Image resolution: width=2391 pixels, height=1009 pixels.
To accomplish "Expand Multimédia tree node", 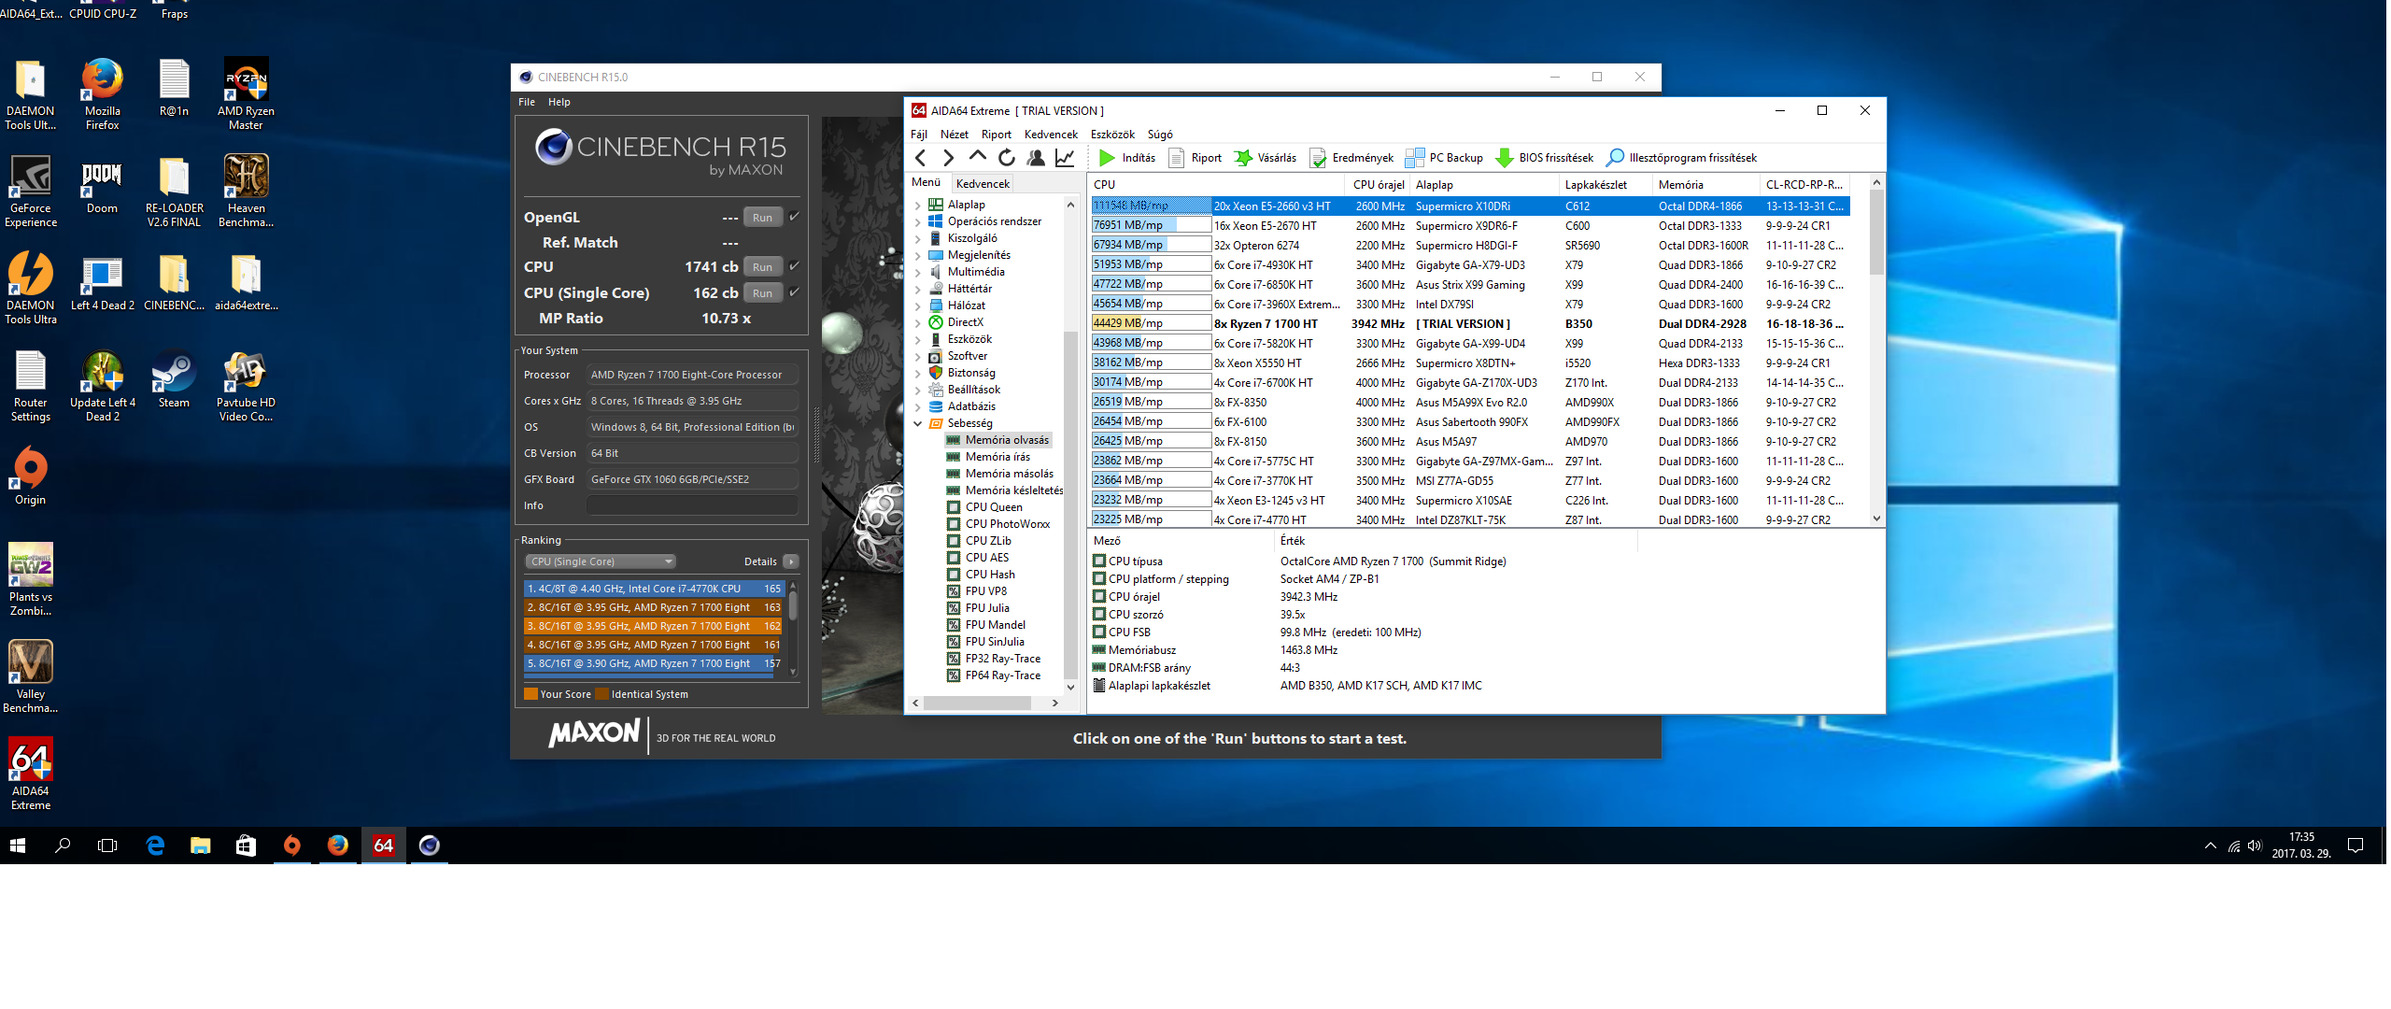I will pyautogui.click(x=917, y=272).
